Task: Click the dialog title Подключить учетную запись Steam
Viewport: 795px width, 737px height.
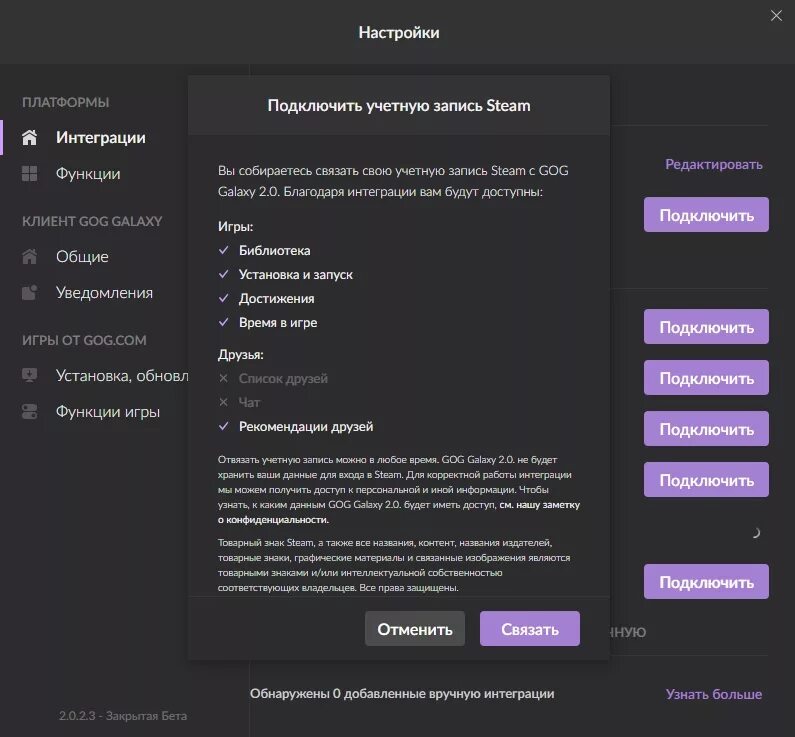Action: 399,105
